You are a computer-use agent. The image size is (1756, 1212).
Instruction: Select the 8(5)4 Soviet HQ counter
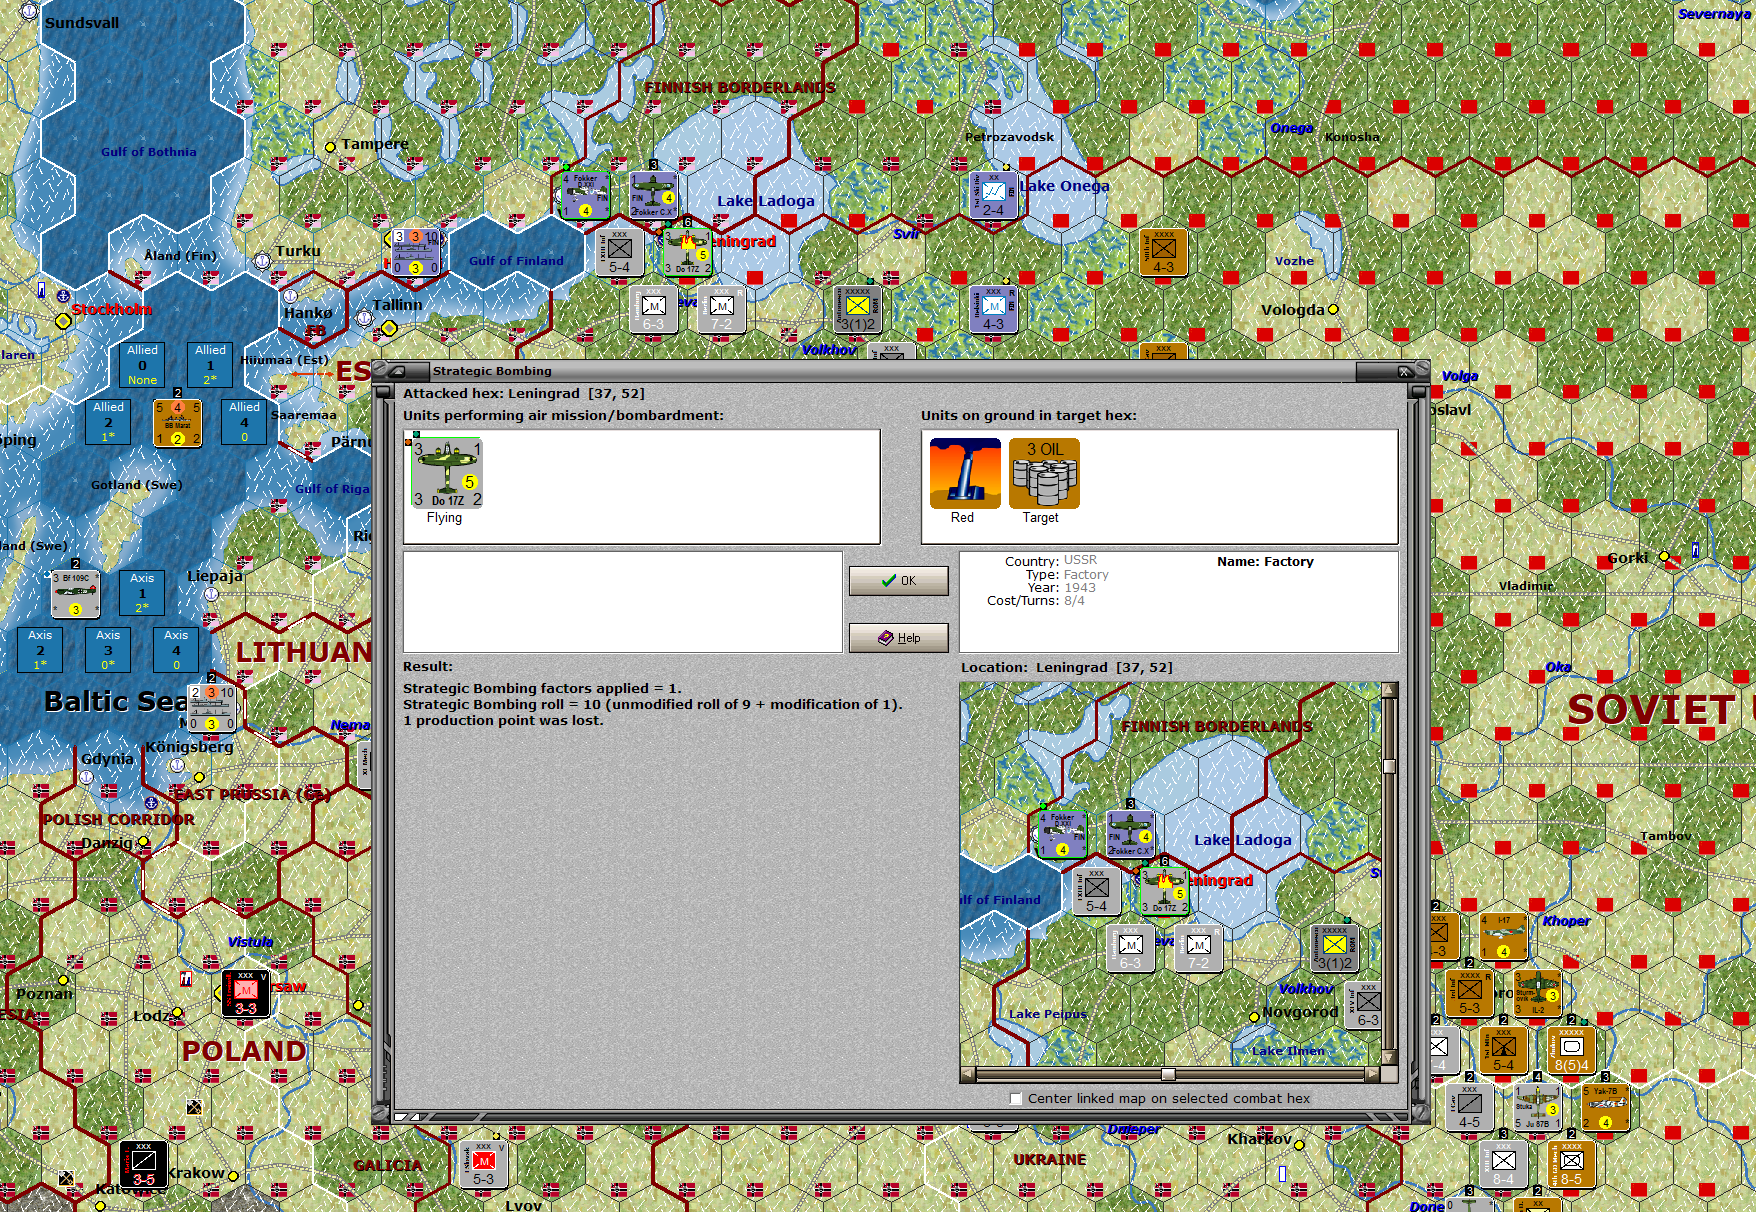(1572, 1050)
